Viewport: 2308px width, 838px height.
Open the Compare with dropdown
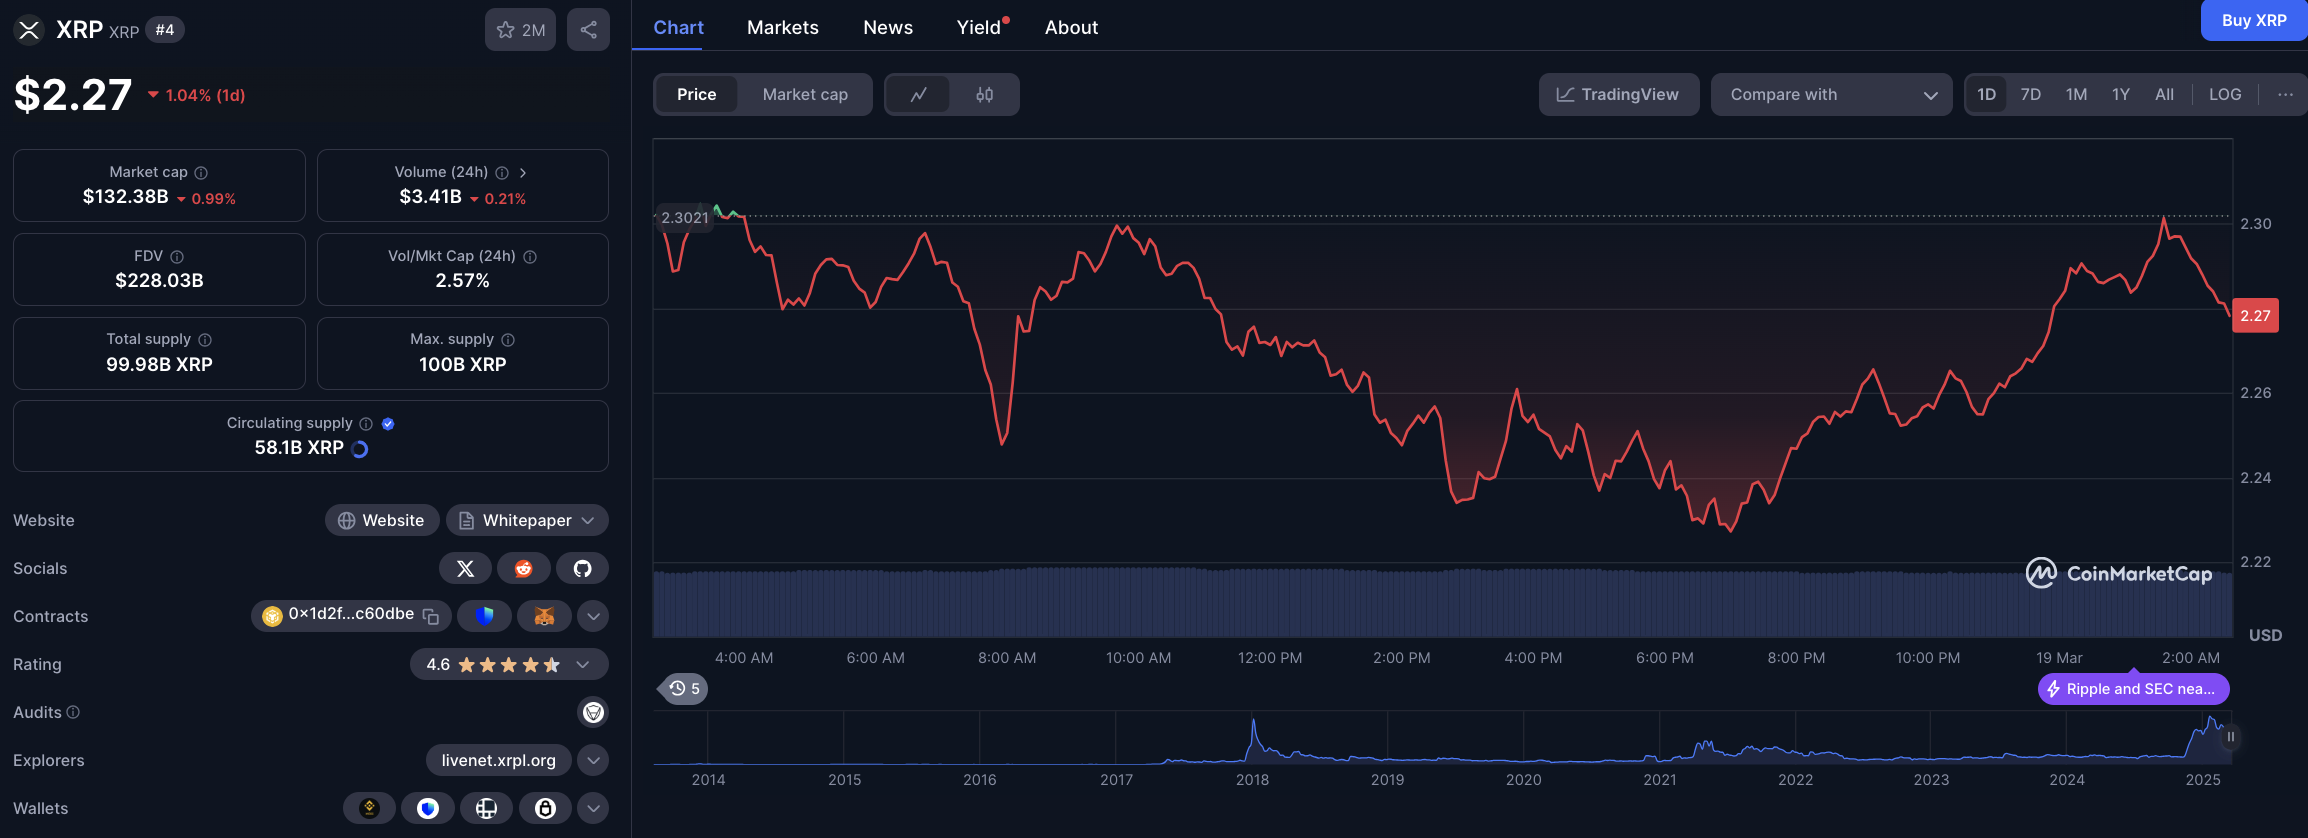click(1832, 95)
